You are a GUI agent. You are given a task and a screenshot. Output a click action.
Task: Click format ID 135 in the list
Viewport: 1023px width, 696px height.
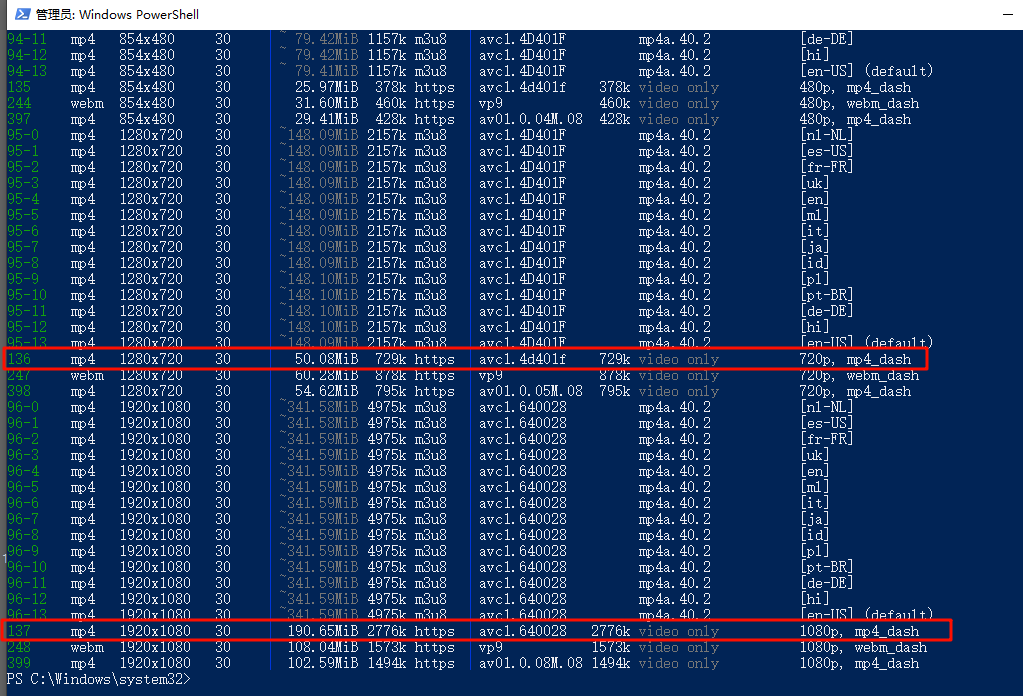pyautogui.click(x=19, y=87)
